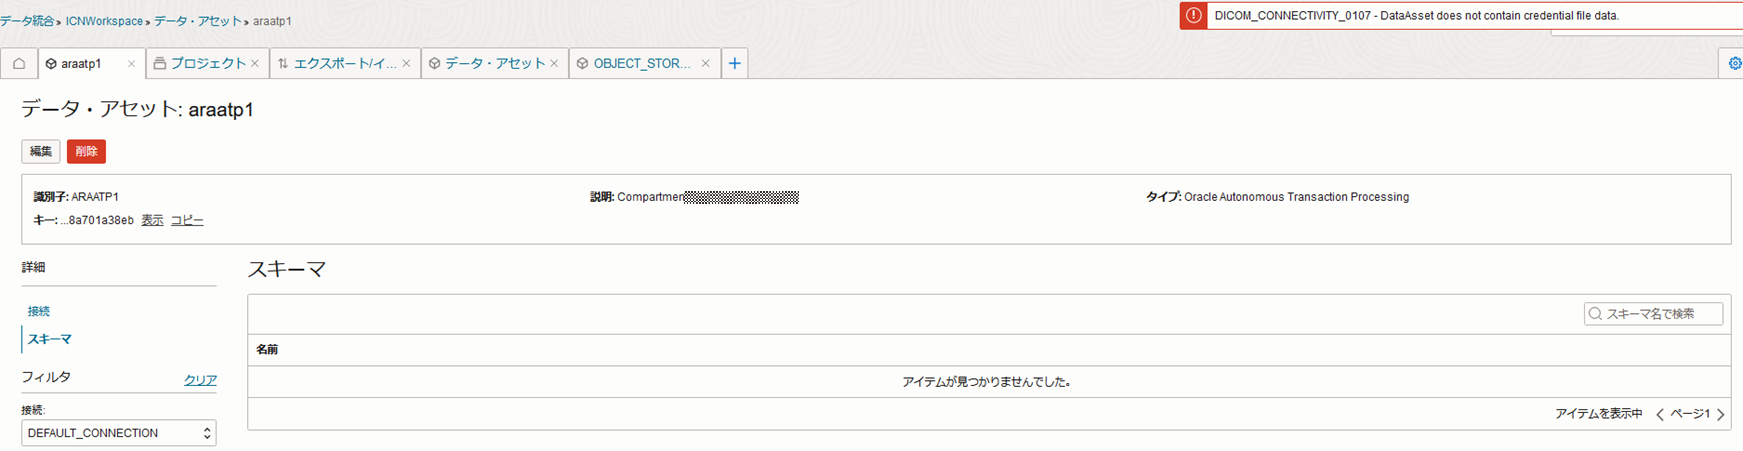Open the DEFAULT_CONNECTION dropdown
Screen dimensions: 1743x451
(x=118, y=433)
